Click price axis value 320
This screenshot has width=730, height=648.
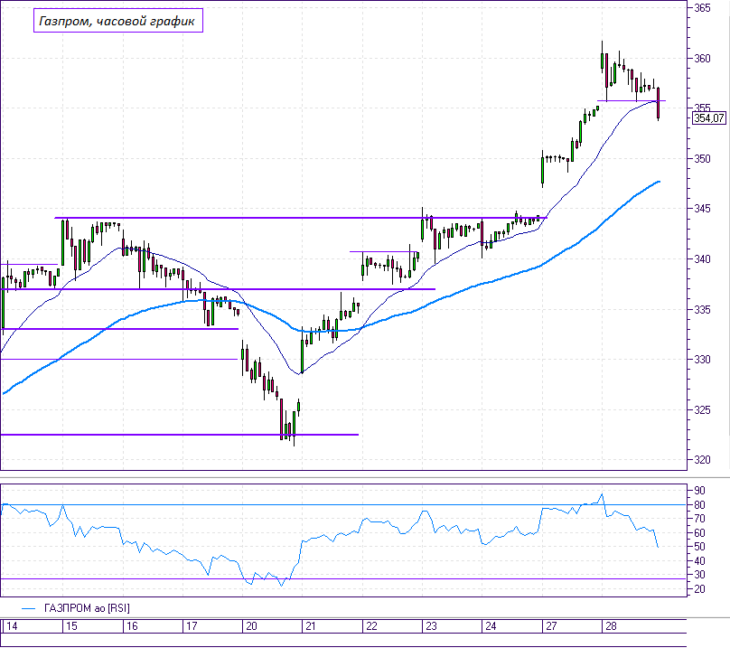coord(702,460)
